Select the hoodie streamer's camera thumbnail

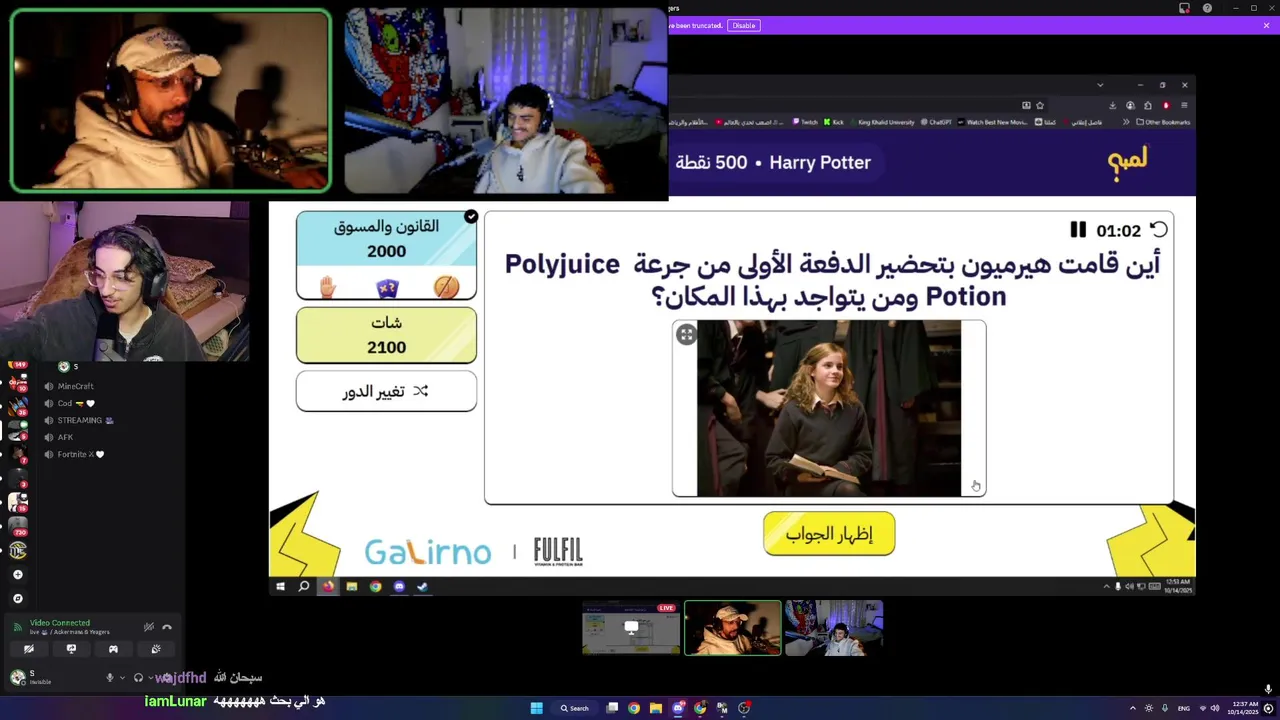[x=833, y=628]
